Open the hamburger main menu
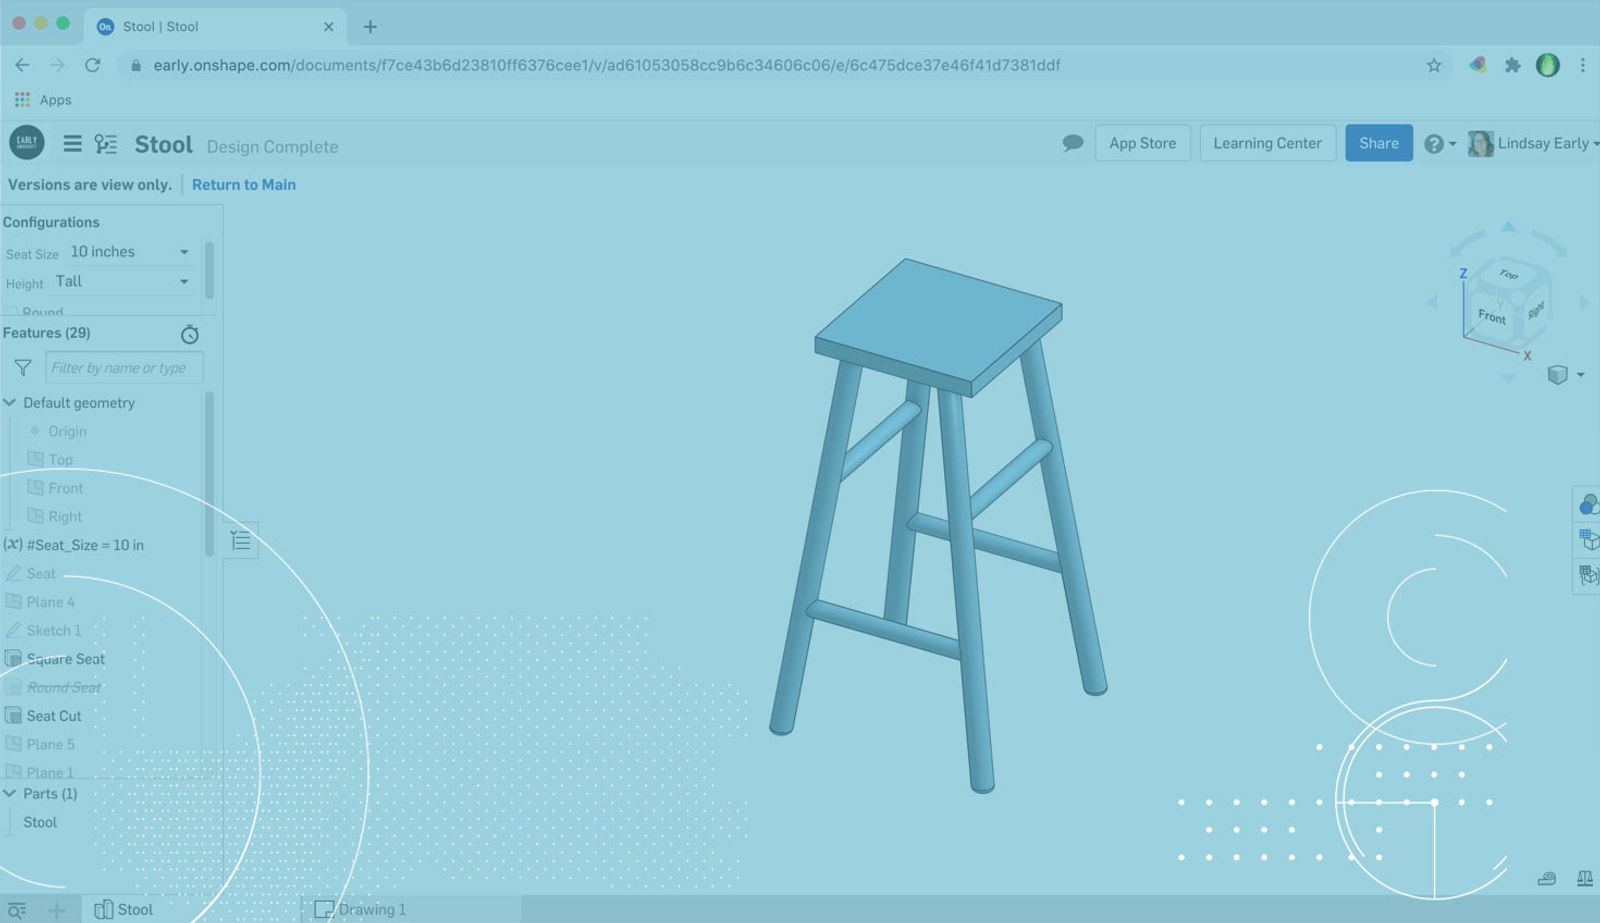1600x923 pixels. [x=72, y=144]
